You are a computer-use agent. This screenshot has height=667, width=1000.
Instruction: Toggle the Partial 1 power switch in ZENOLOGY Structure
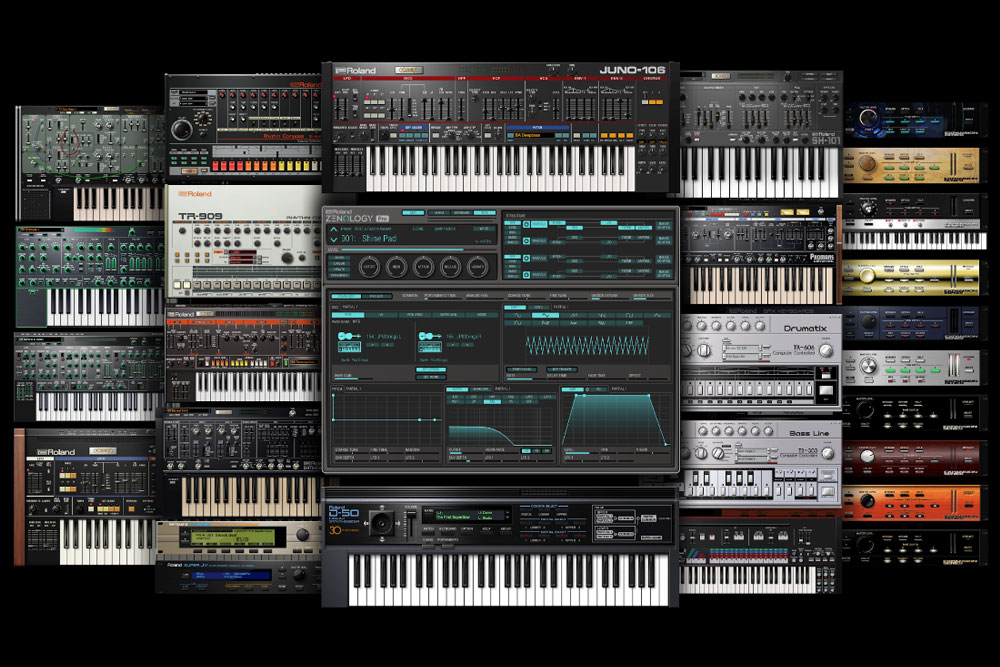(526, 224)
